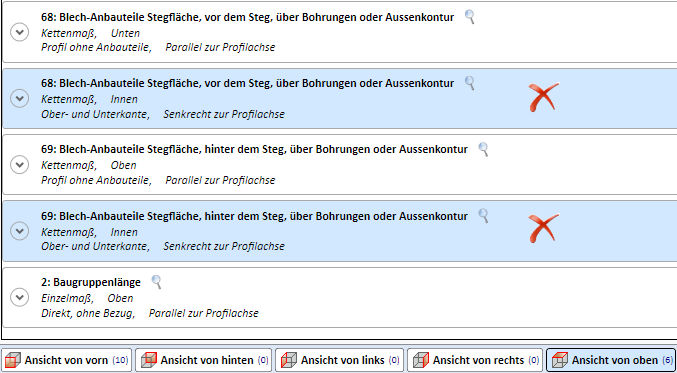The height and width of the screenshot is (373, 677).
Task: Switch to Ansicht von oben tab
Action: coord(611,360)
